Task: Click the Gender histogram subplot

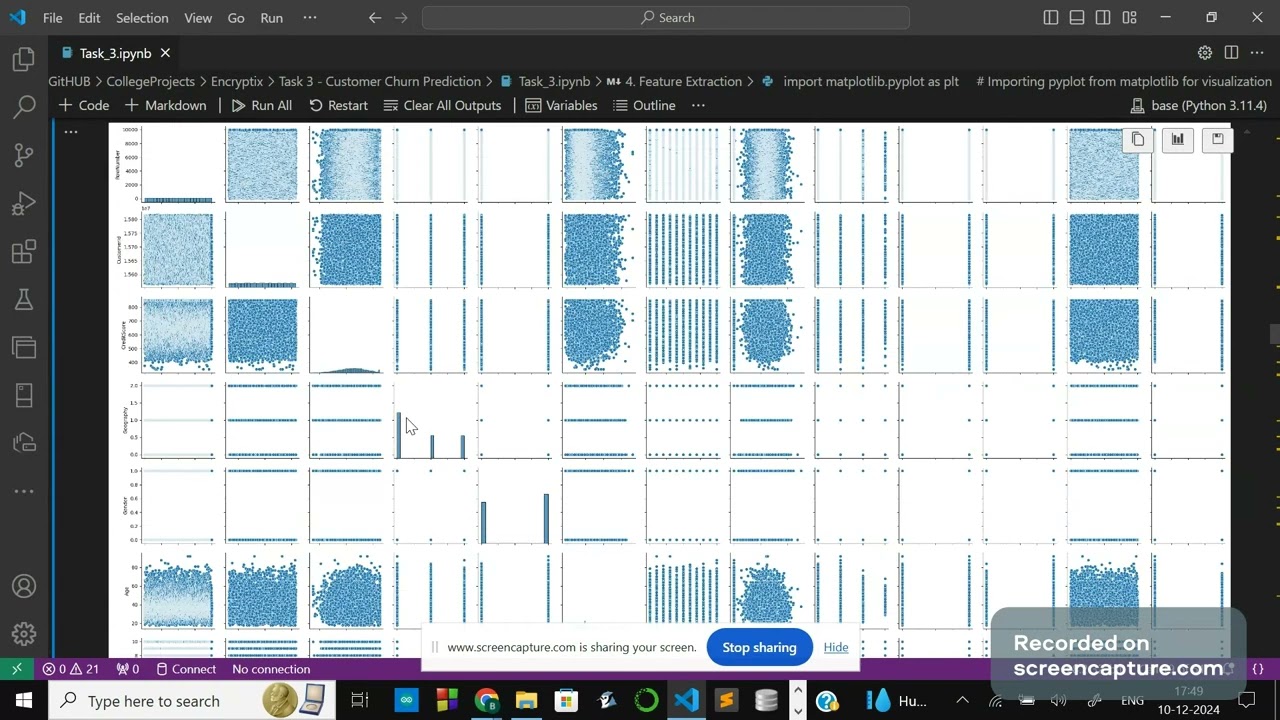Action: pos(515,505)
